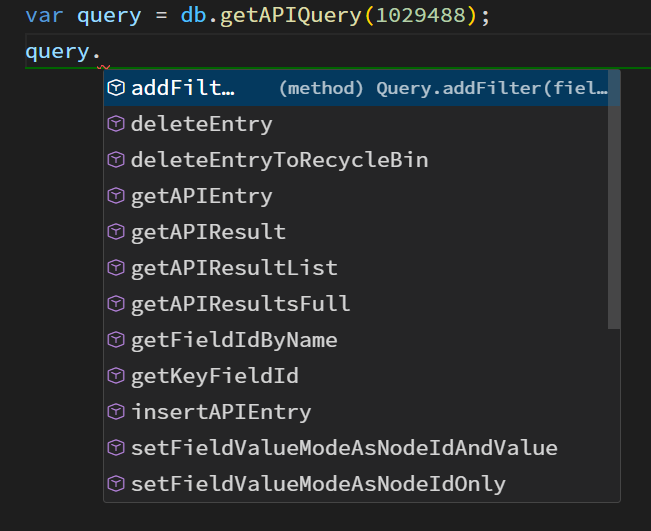This screenshot has height=531, width=651.
Task: Click the cube icon beside deleteEntryToRecycleBin
Action: (116, 160)
